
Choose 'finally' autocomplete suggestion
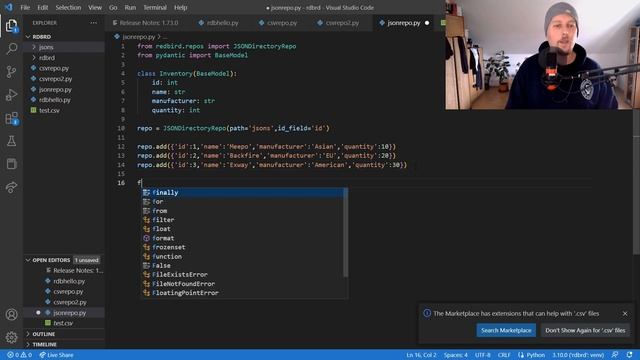(243, 192)
